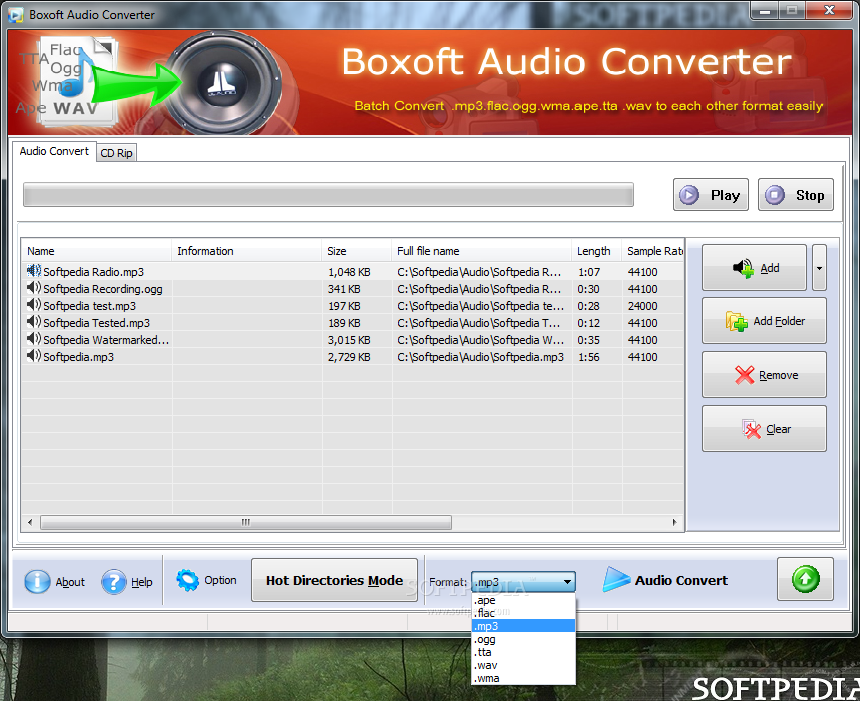The height and width of the screenshot is (701, 860).
Task: Select Softpedia Recording.ogg row
Action: click(352, 289)
